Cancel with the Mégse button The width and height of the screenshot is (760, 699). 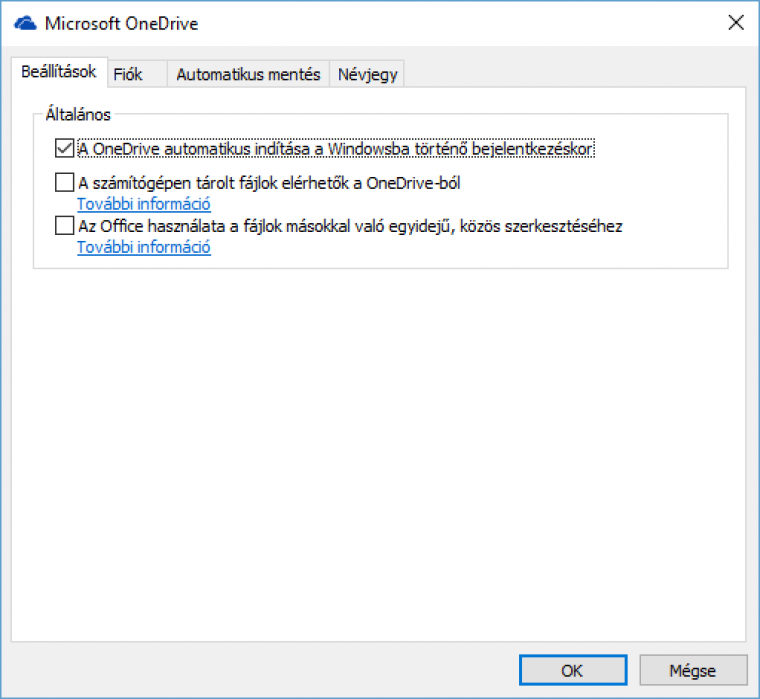pos(693,670)
